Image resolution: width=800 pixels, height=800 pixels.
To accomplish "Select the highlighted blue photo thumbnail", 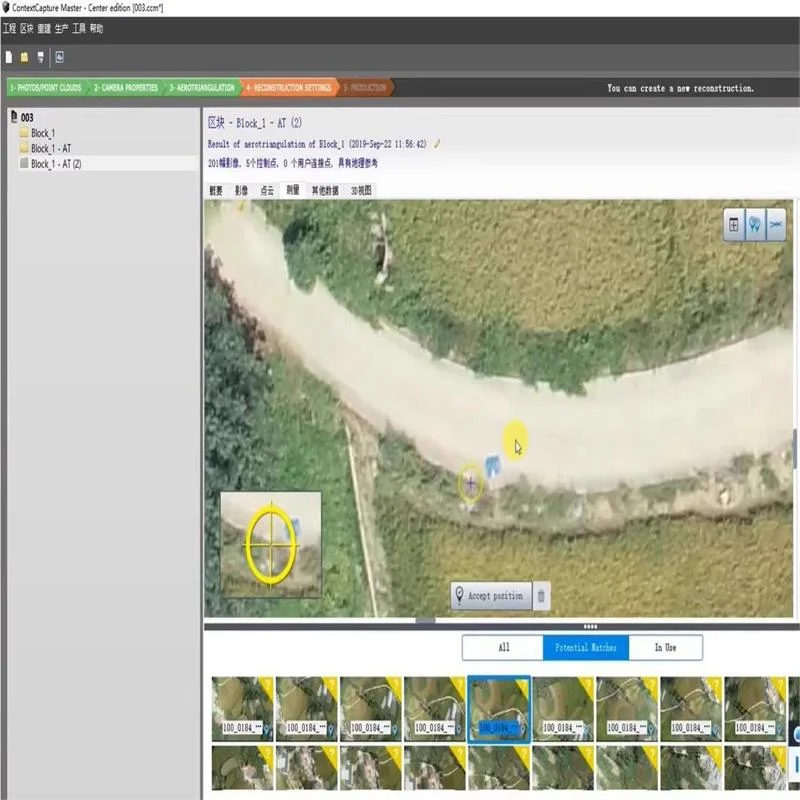I will pyautogui.click(x=499, y=708).
